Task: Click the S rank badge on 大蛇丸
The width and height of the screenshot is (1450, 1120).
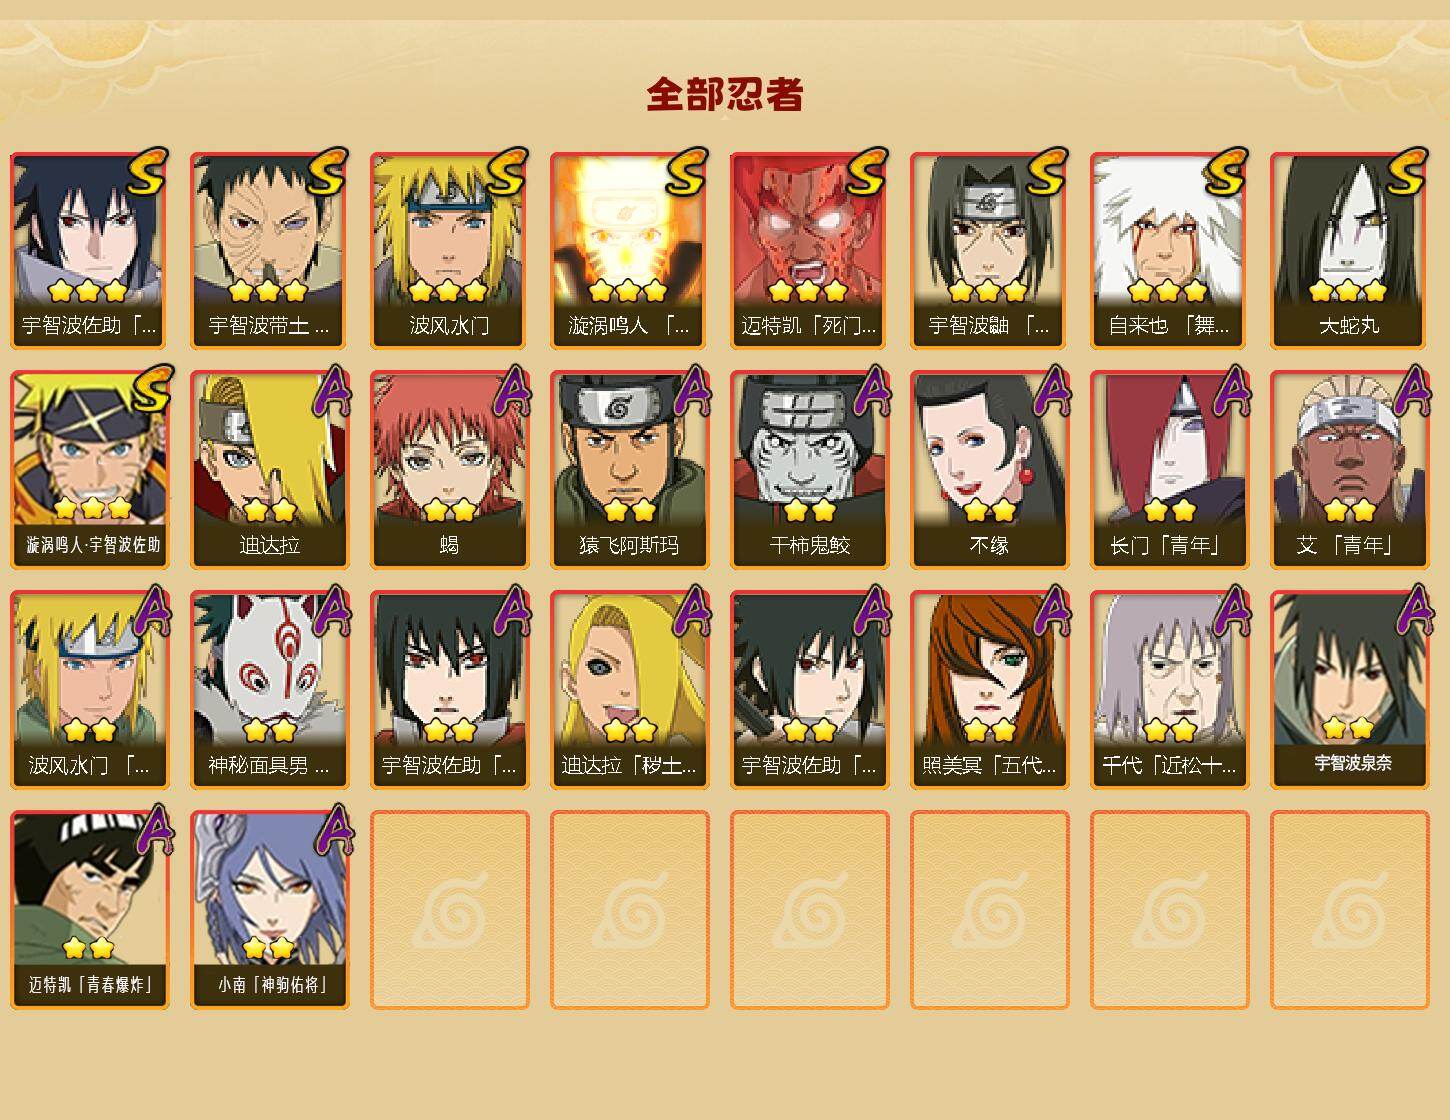Action: [x=1407, y=171]
